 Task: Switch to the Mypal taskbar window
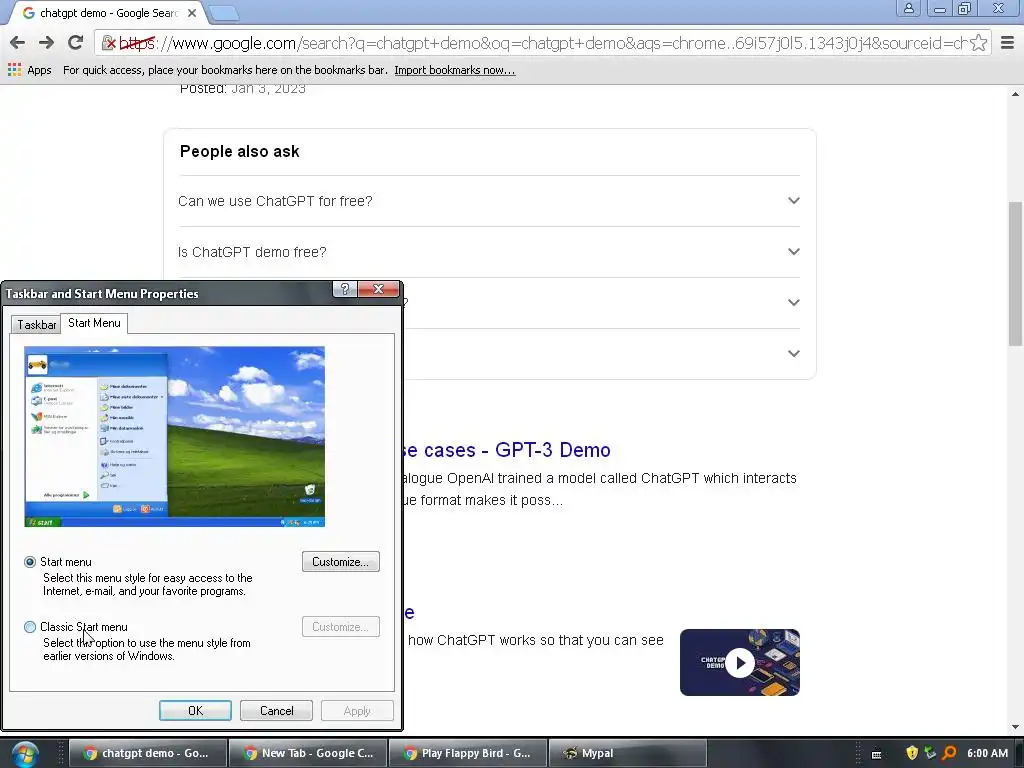[x=628, y=753]
